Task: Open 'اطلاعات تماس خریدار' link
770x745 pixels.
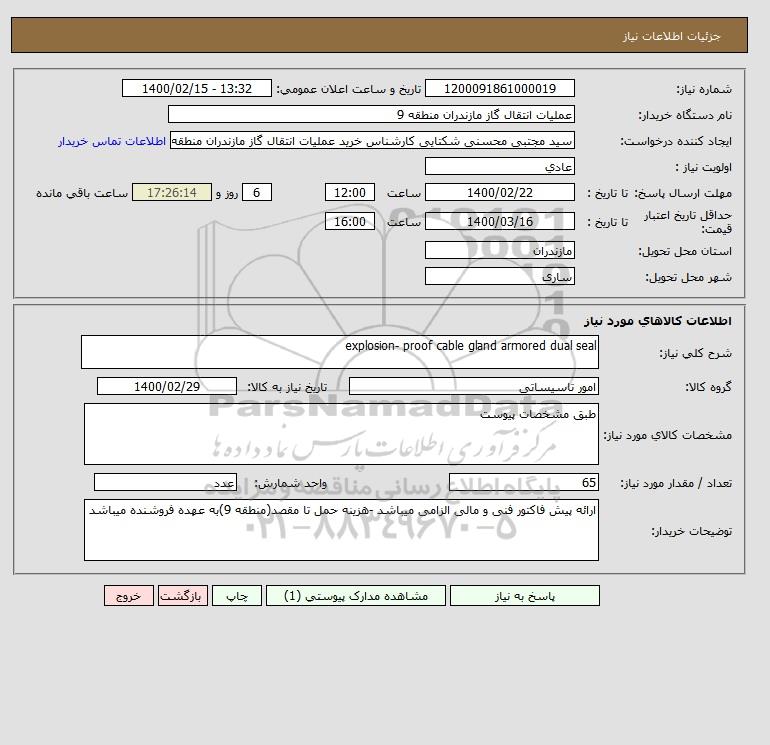Action: [x=112, y=141]
